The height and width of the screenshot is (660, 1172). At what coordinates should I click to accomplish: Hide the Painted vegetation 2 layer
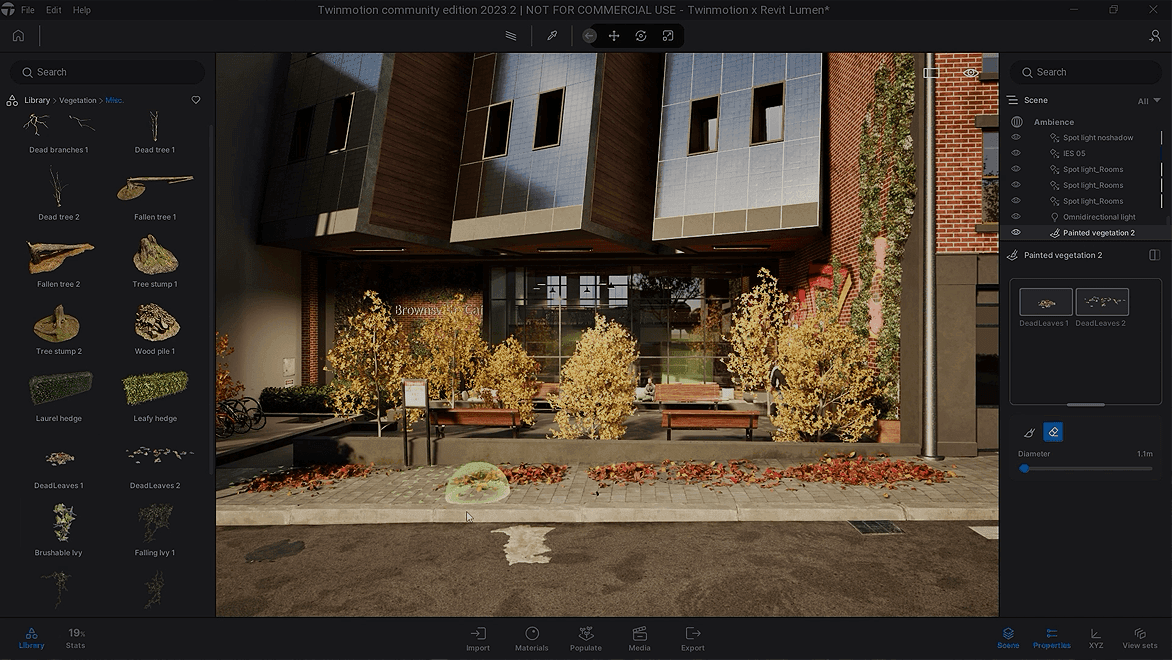[1016, 232]
